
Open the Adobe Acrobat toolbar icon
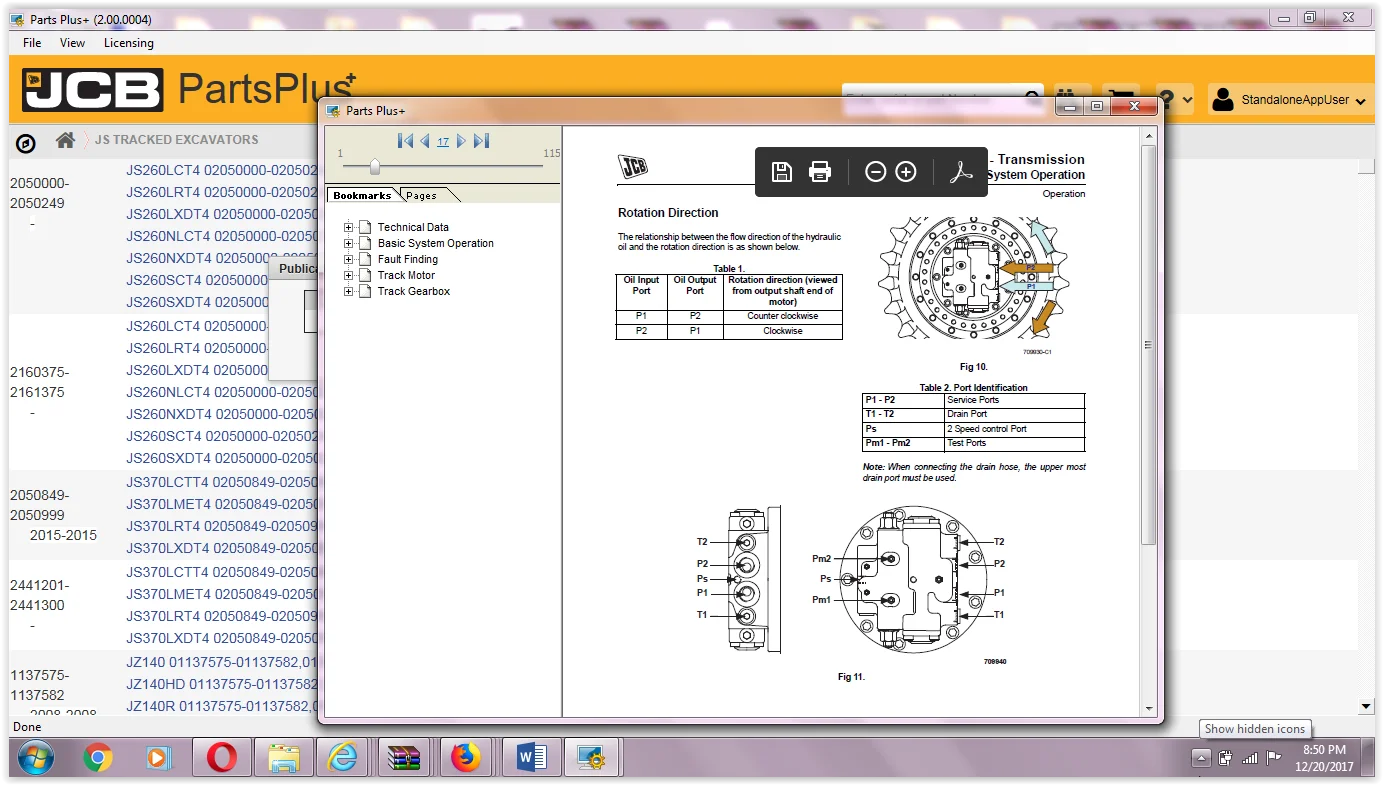coord(961,172)
